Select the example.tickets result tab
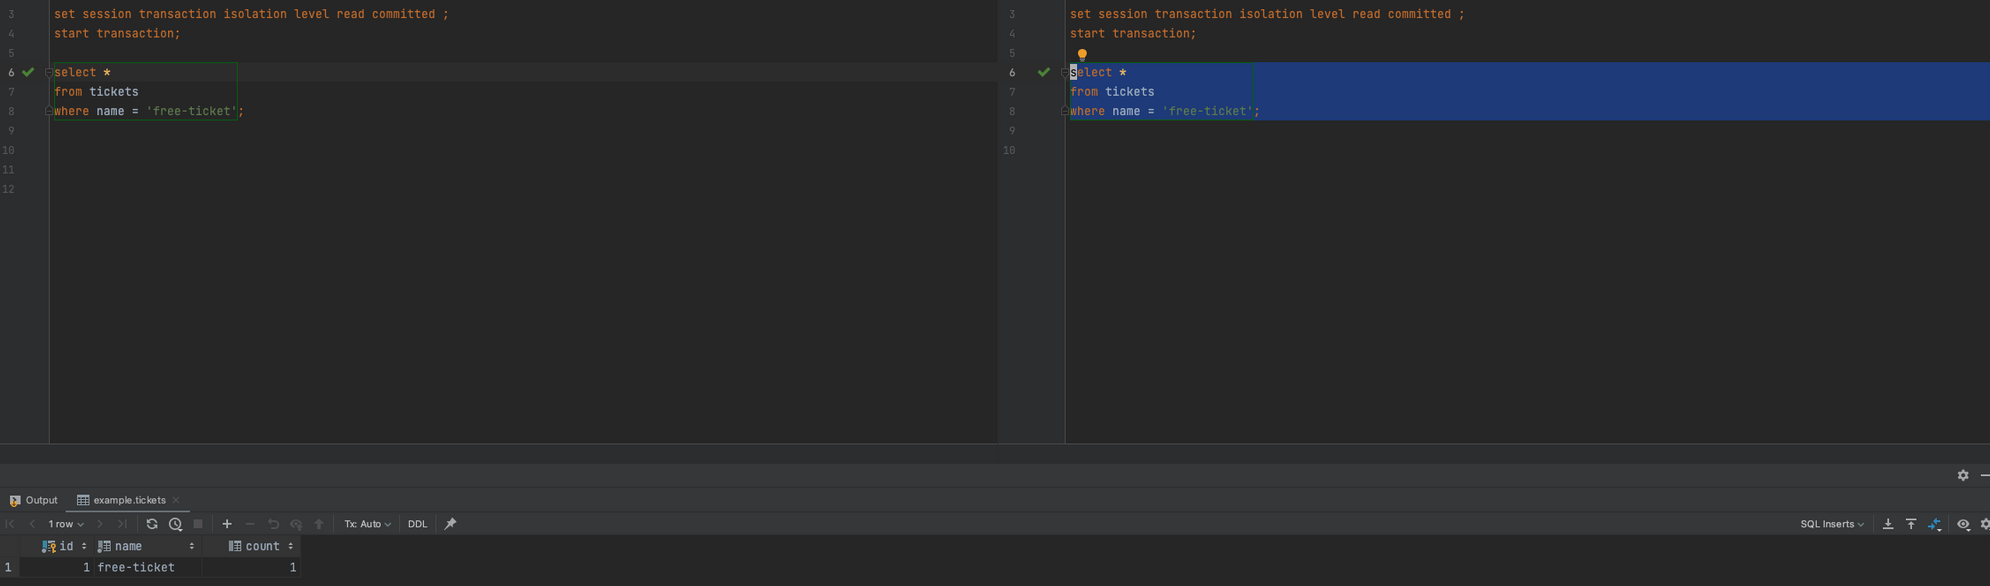 (x=130, y=500)
